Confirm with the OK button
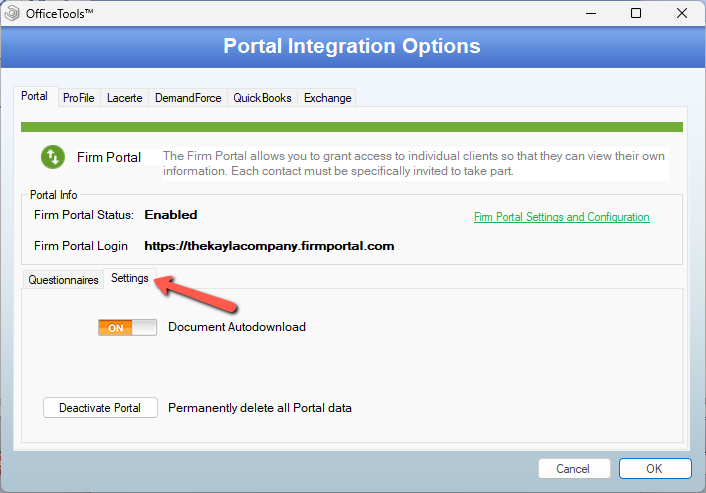Screen dimensions: 706x493 pyautogui.click(x=655, y=469)
